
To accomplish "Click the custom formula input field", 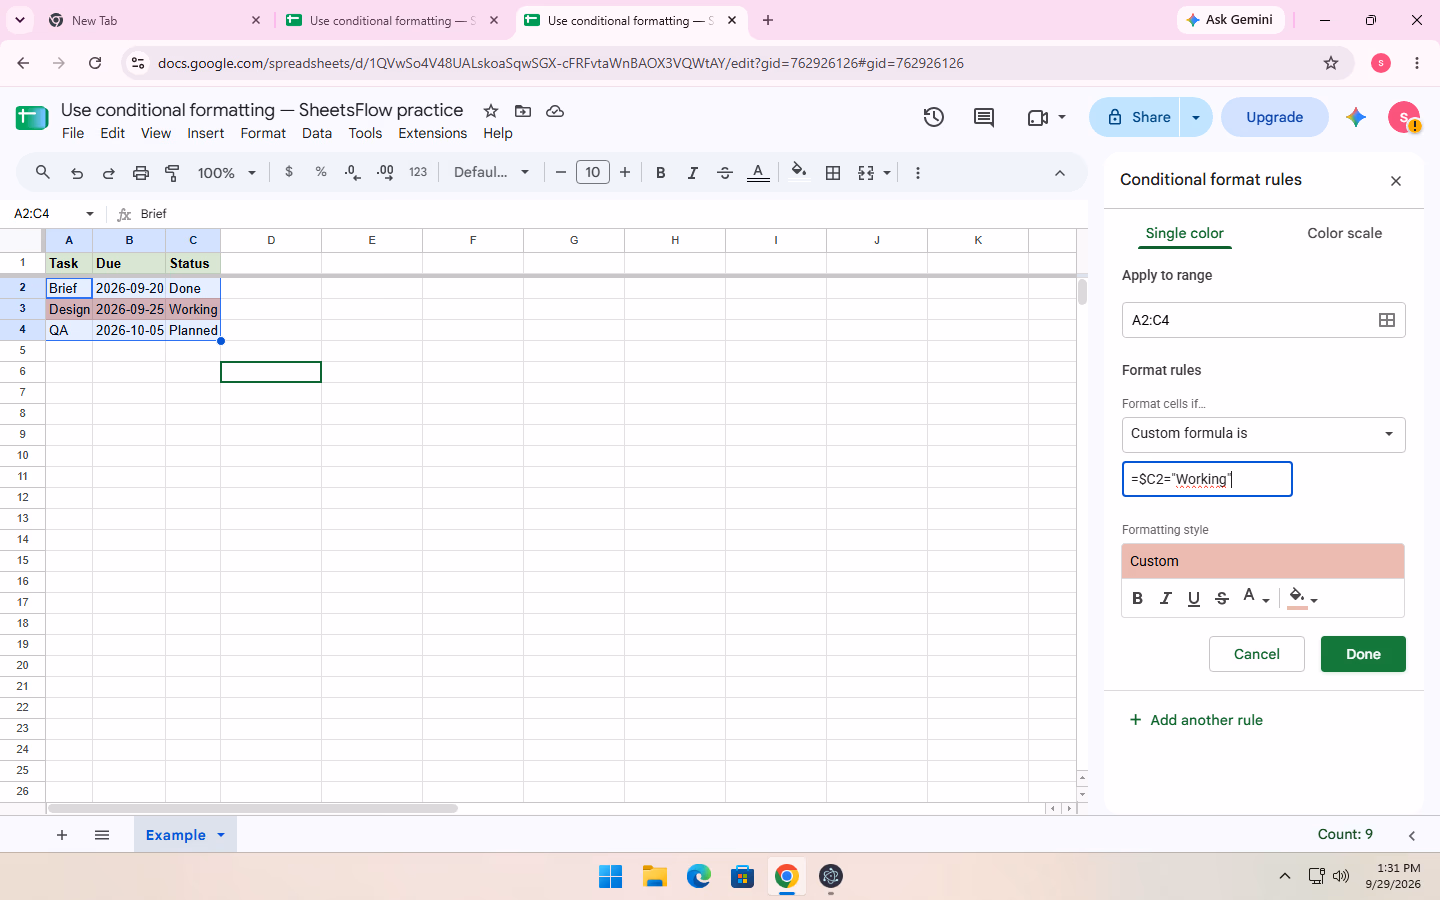I will [x=1207, y=479].
